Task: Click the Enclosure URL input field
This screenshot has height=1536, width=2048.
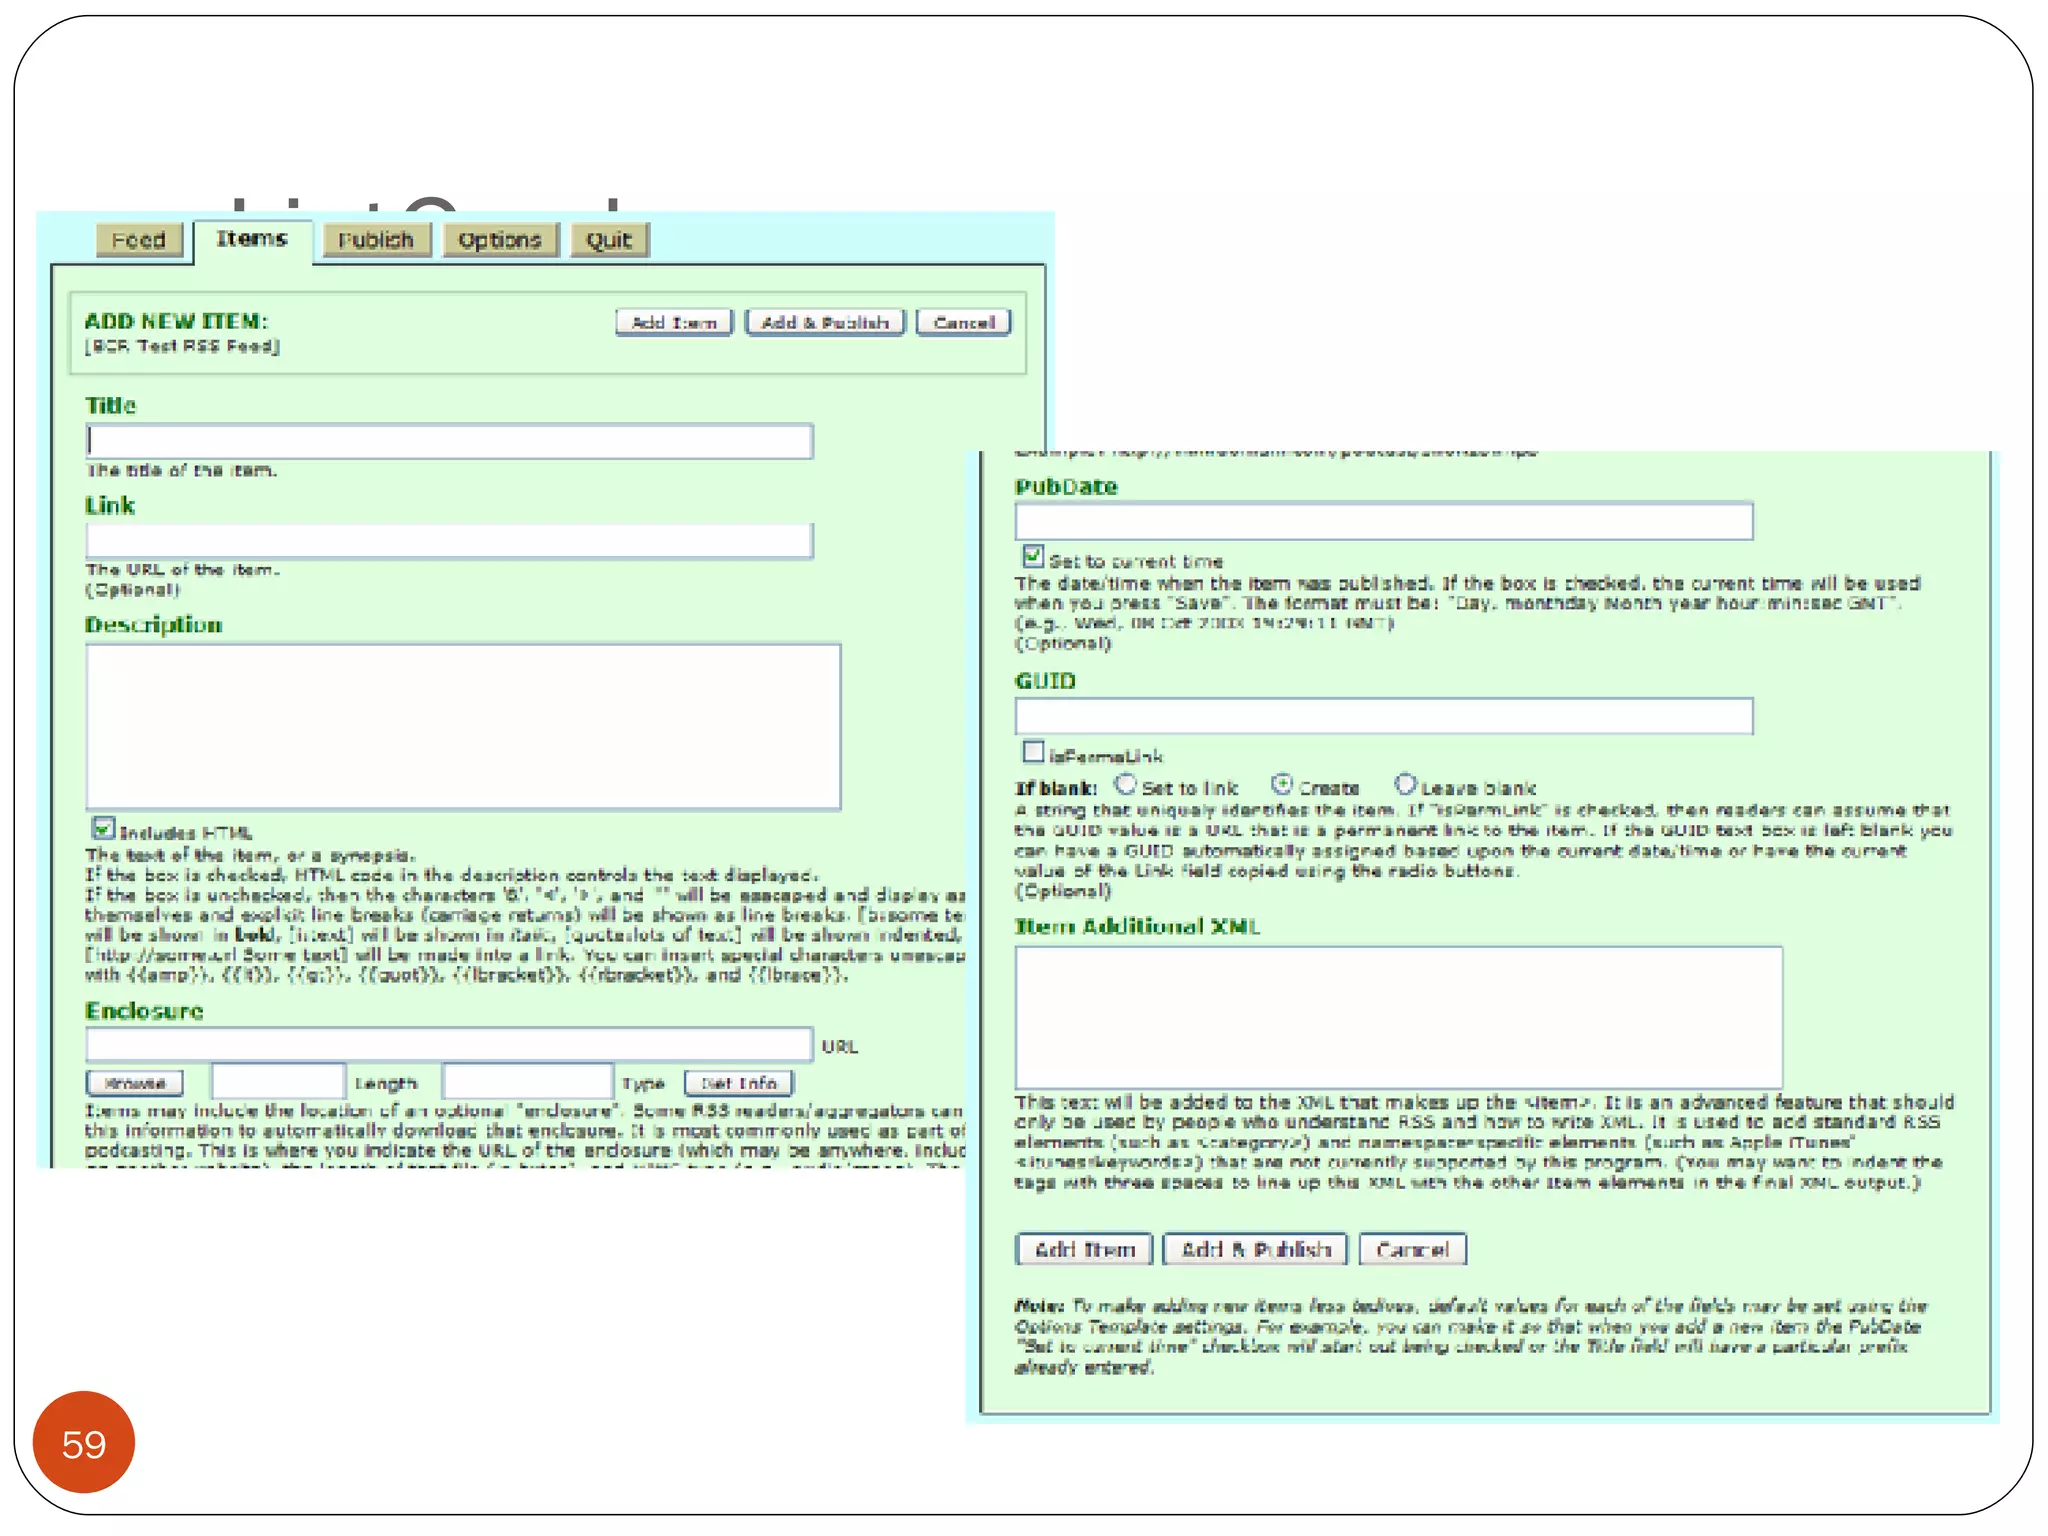Action: click(449, 1044)
